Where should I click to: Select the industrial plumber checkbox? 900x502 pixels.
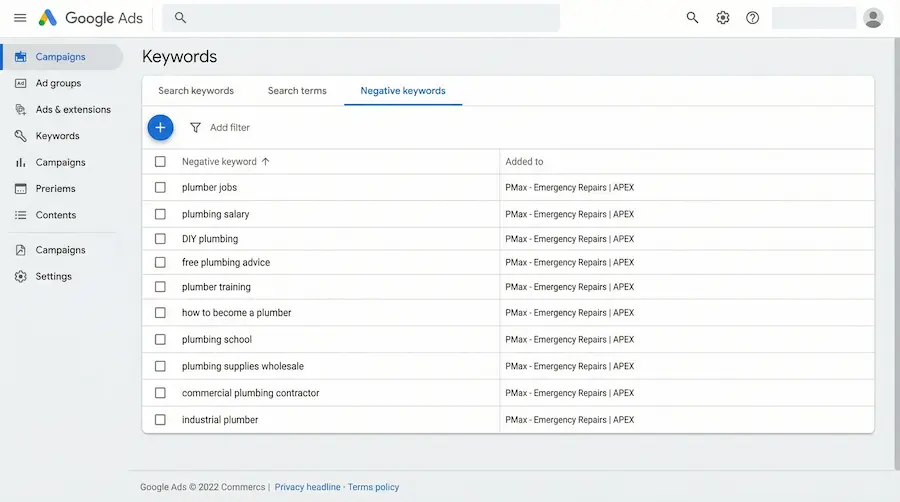point(160,420)
